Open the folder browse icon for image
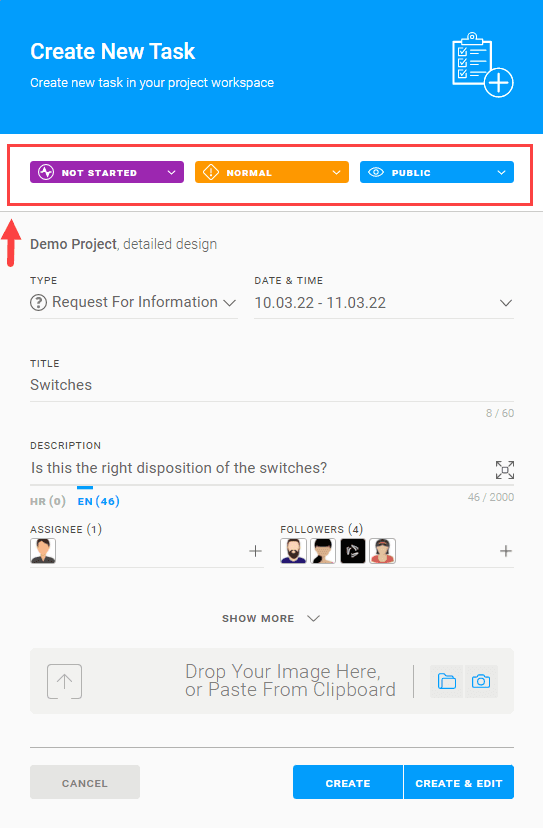Screen dimensions: 543x828 pyautogui.click(x=446, y=681)
